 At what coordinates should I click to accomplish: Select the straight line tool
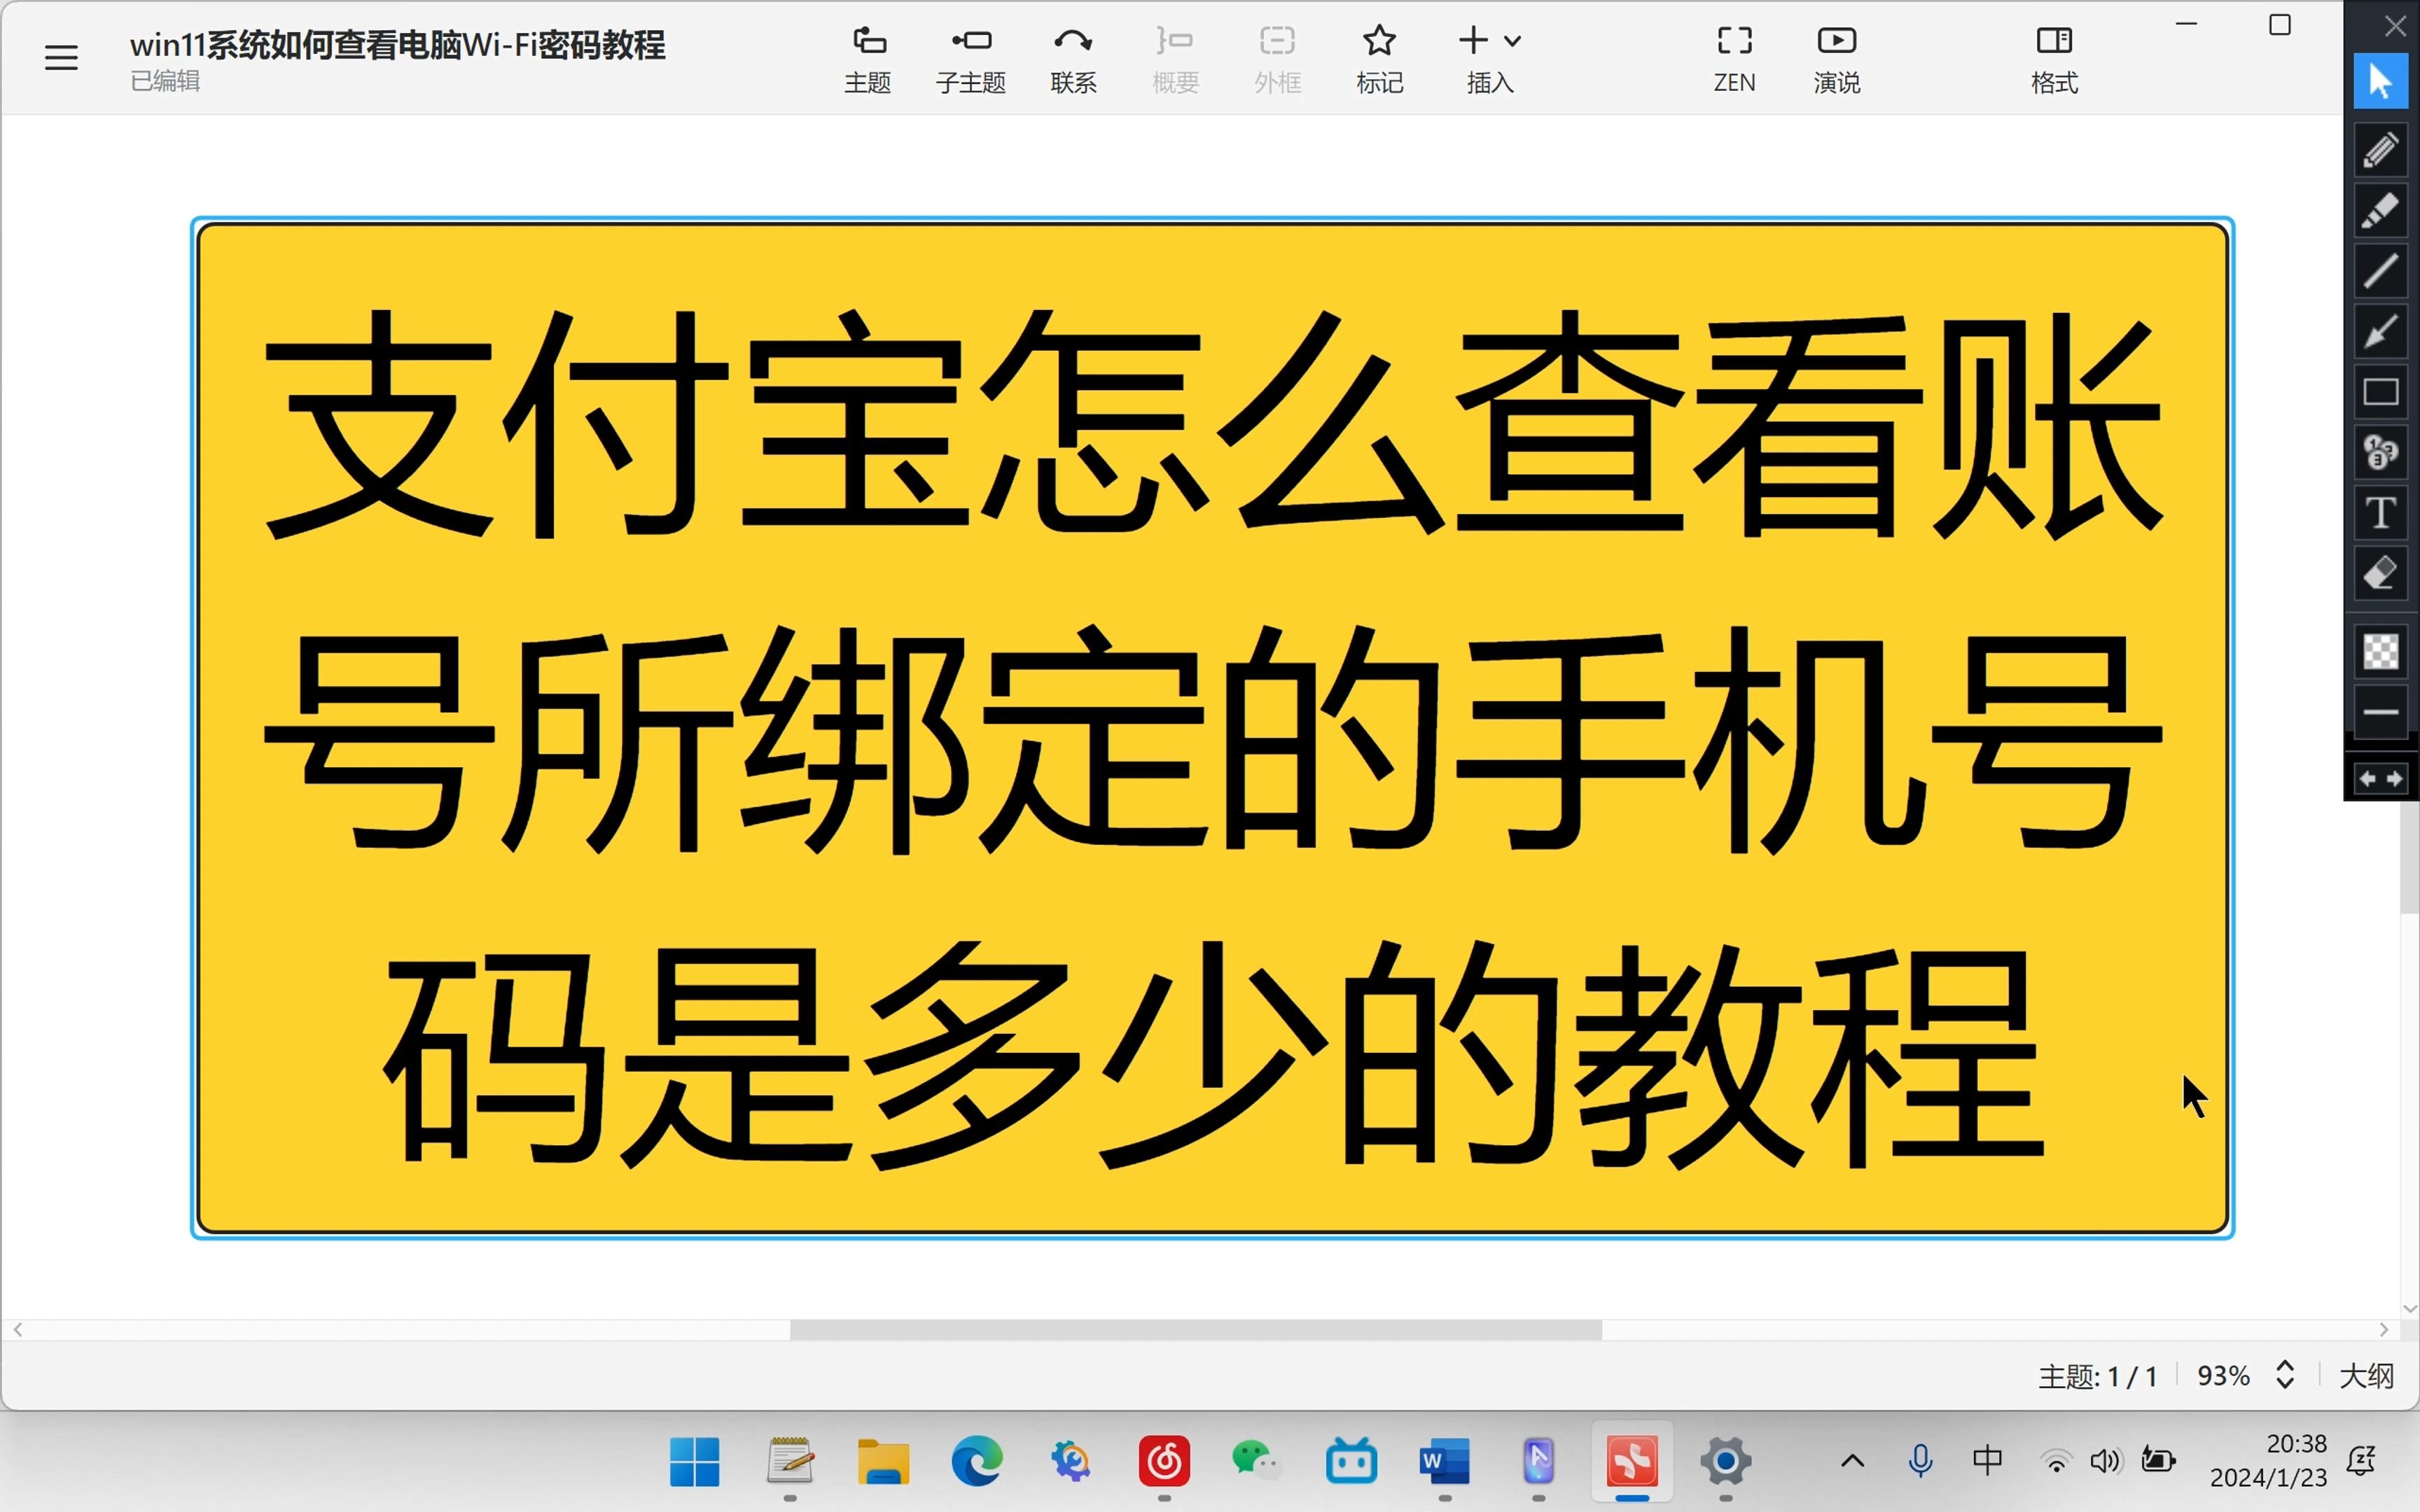2380,271
